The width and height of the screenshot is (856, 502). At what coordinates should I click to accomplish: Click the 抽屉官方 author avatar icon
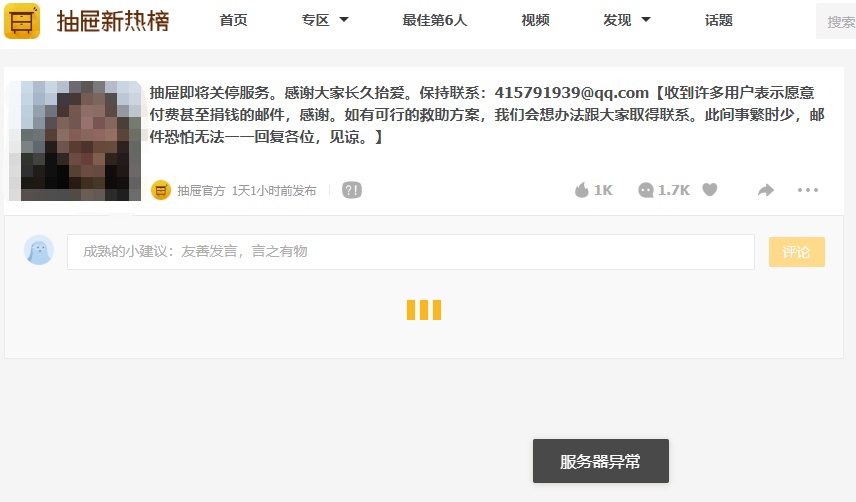pyautogui.click(x=161, y=190)
